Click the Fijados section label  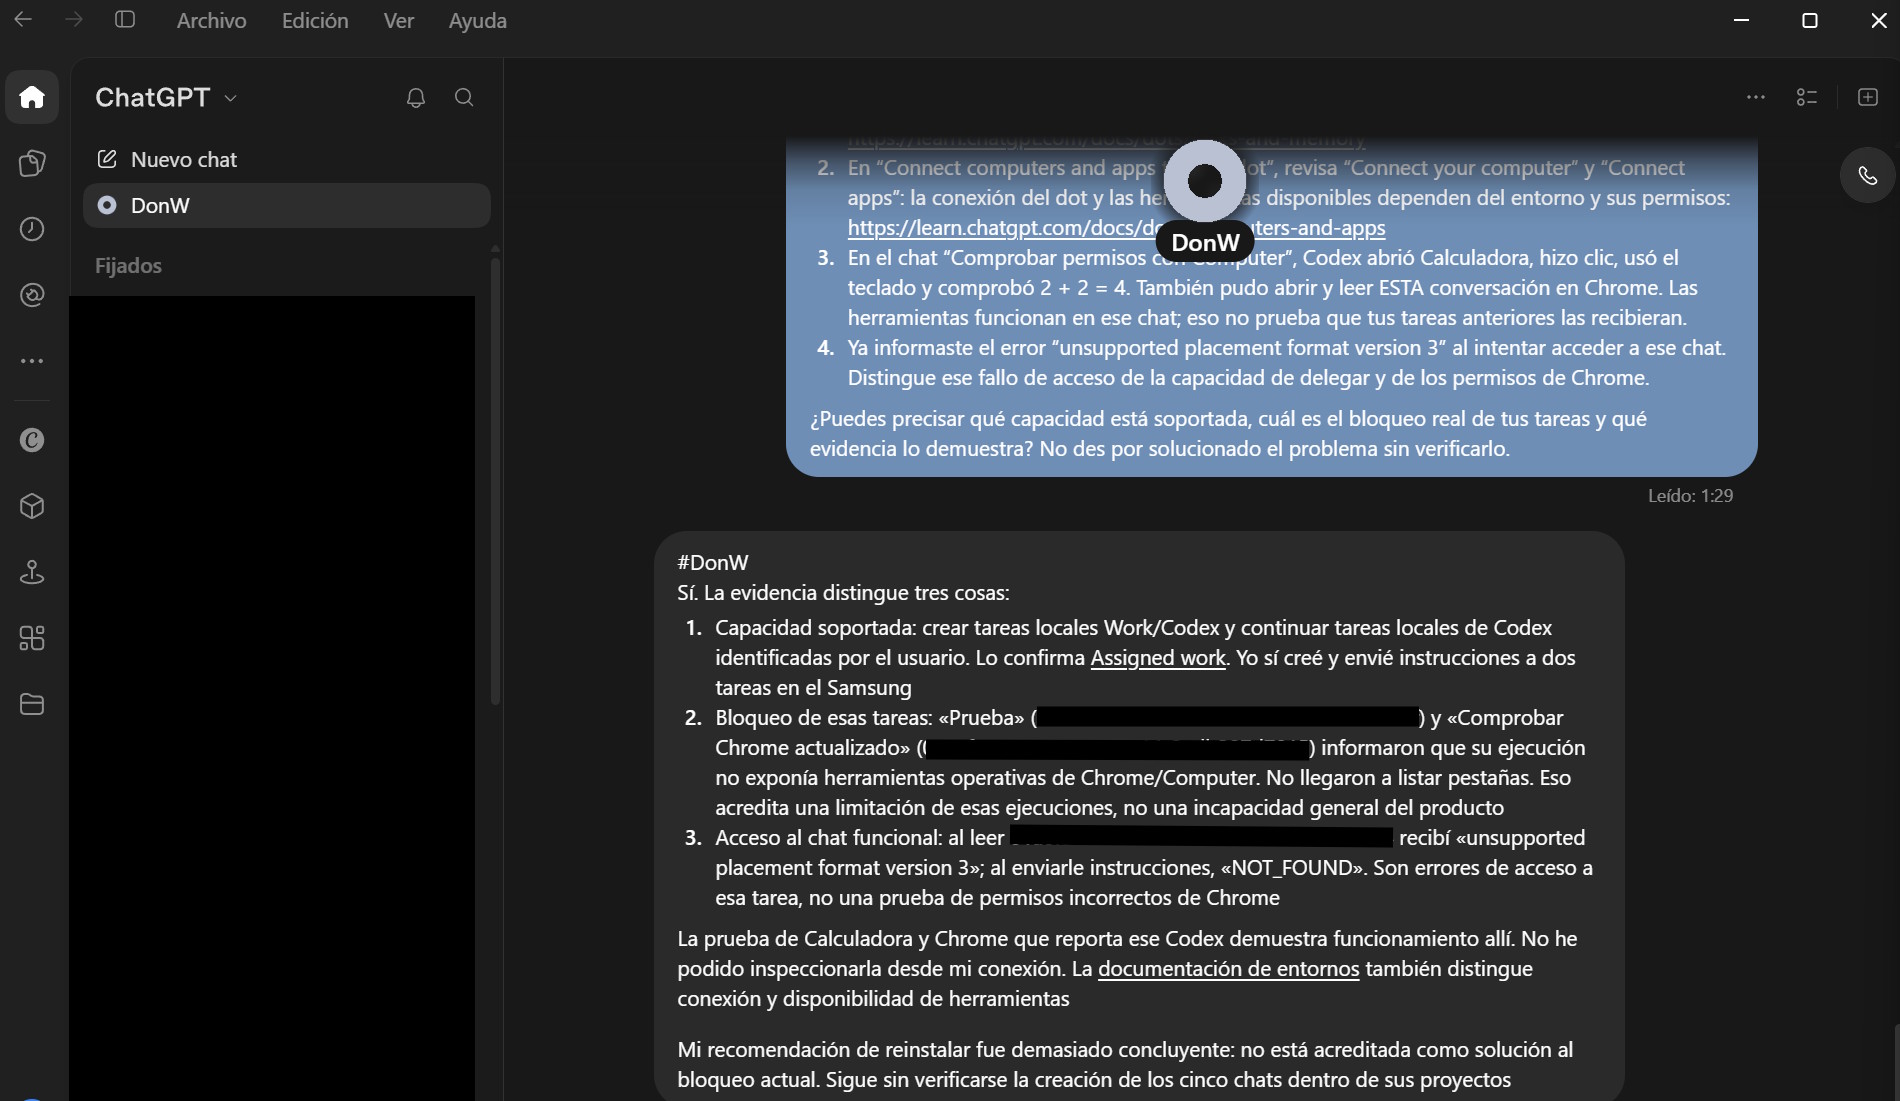pos(128,266)
